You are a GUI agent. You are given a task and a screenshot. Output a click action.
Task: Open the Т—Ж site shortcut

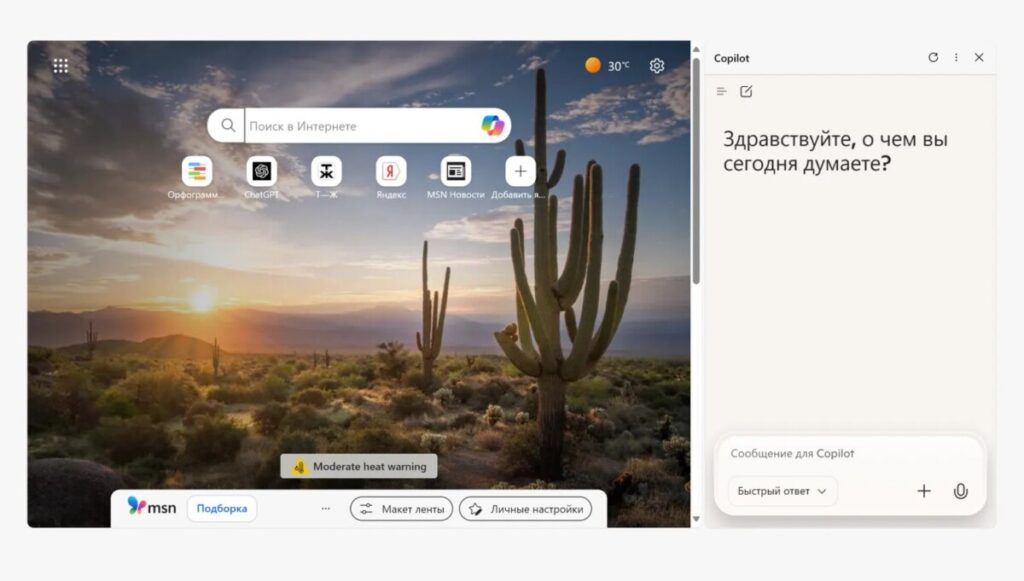[x=325, y=173]
